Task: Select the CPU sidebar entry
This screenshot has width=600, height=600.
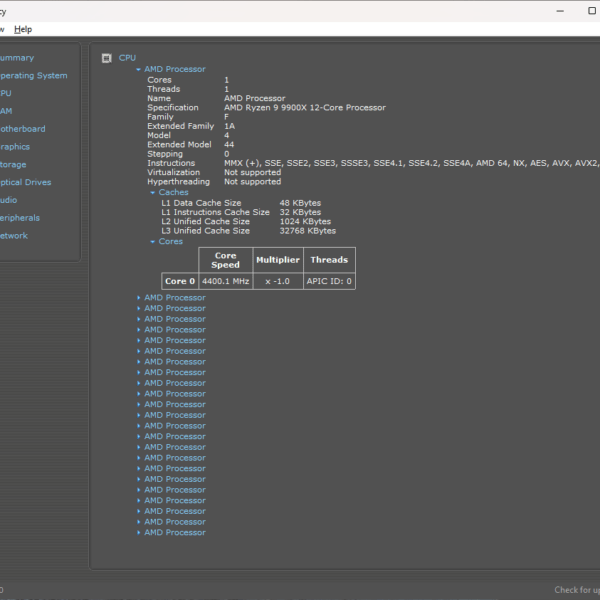Action: [x=6, y=93]
